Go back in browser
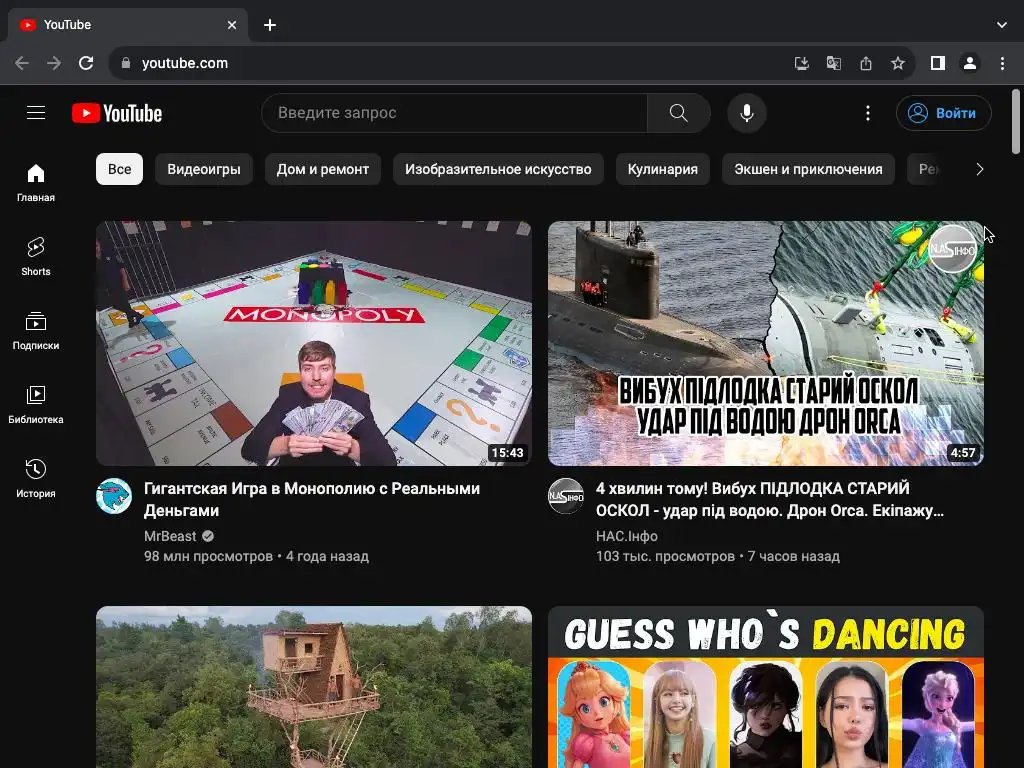 pyautogui.click(x=22, y=63)
